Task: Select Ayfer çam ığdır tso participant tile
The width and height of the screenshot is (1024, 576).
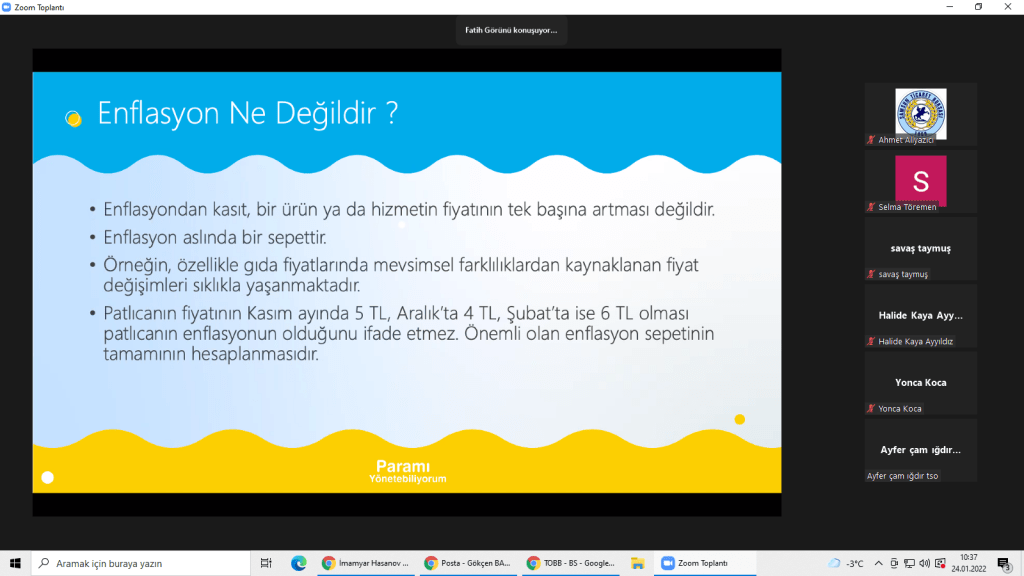Action: coord(920,451)
